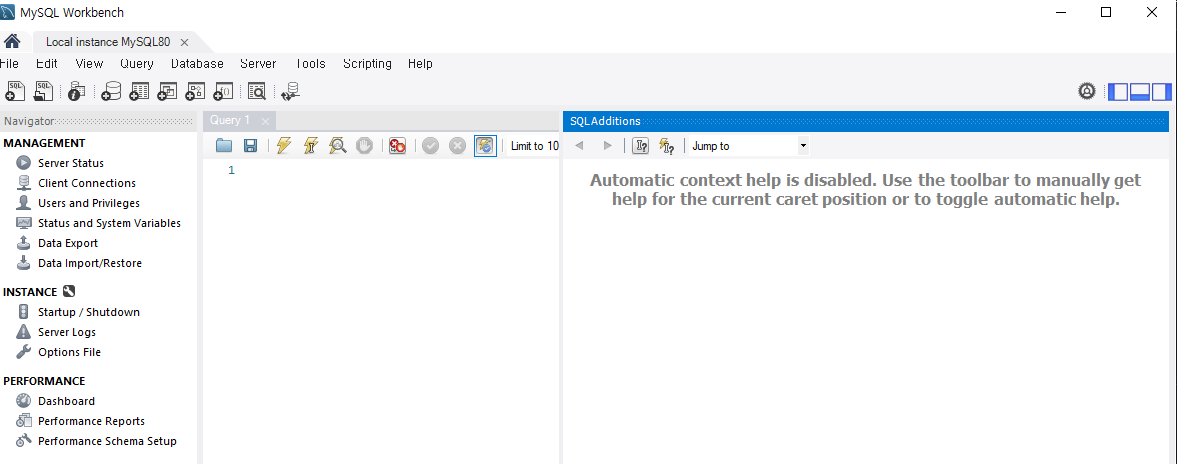Image resolution: width=1177 pixels, height=464 pixels.
Task: Run EXPLAIN on statement magnifier icon
Action: 338,146
